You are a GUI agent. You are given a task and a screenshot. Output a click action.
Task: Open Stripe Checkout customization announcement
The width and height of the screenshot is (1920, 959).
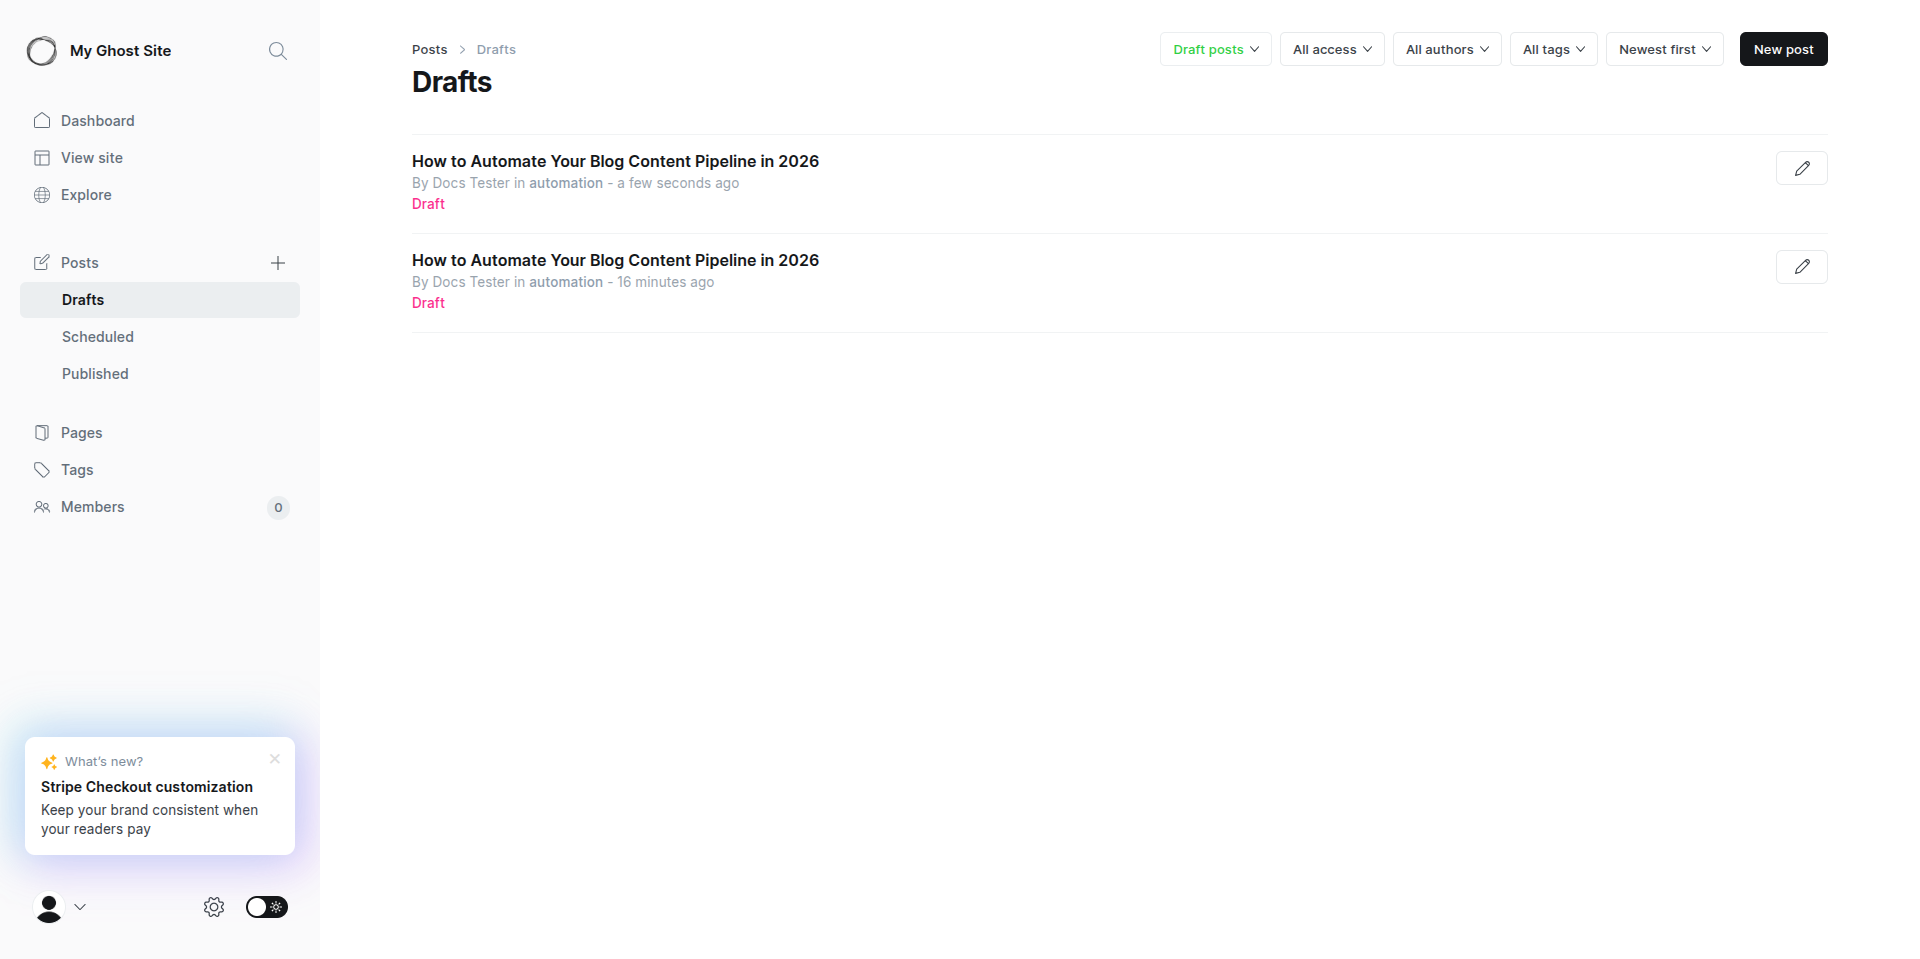coord(160,796)
